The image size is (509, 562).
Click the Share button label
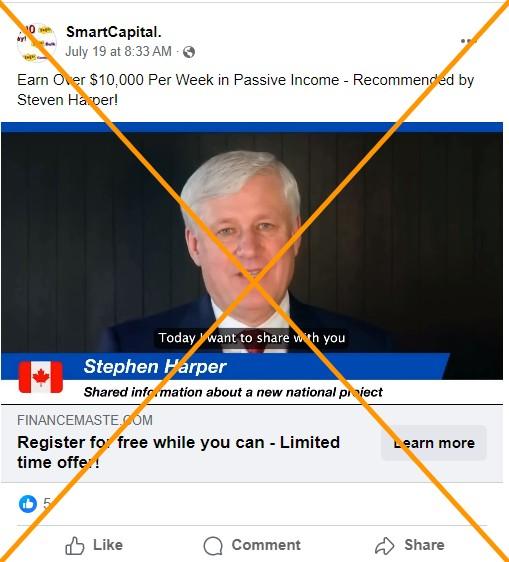click(424, 545)
